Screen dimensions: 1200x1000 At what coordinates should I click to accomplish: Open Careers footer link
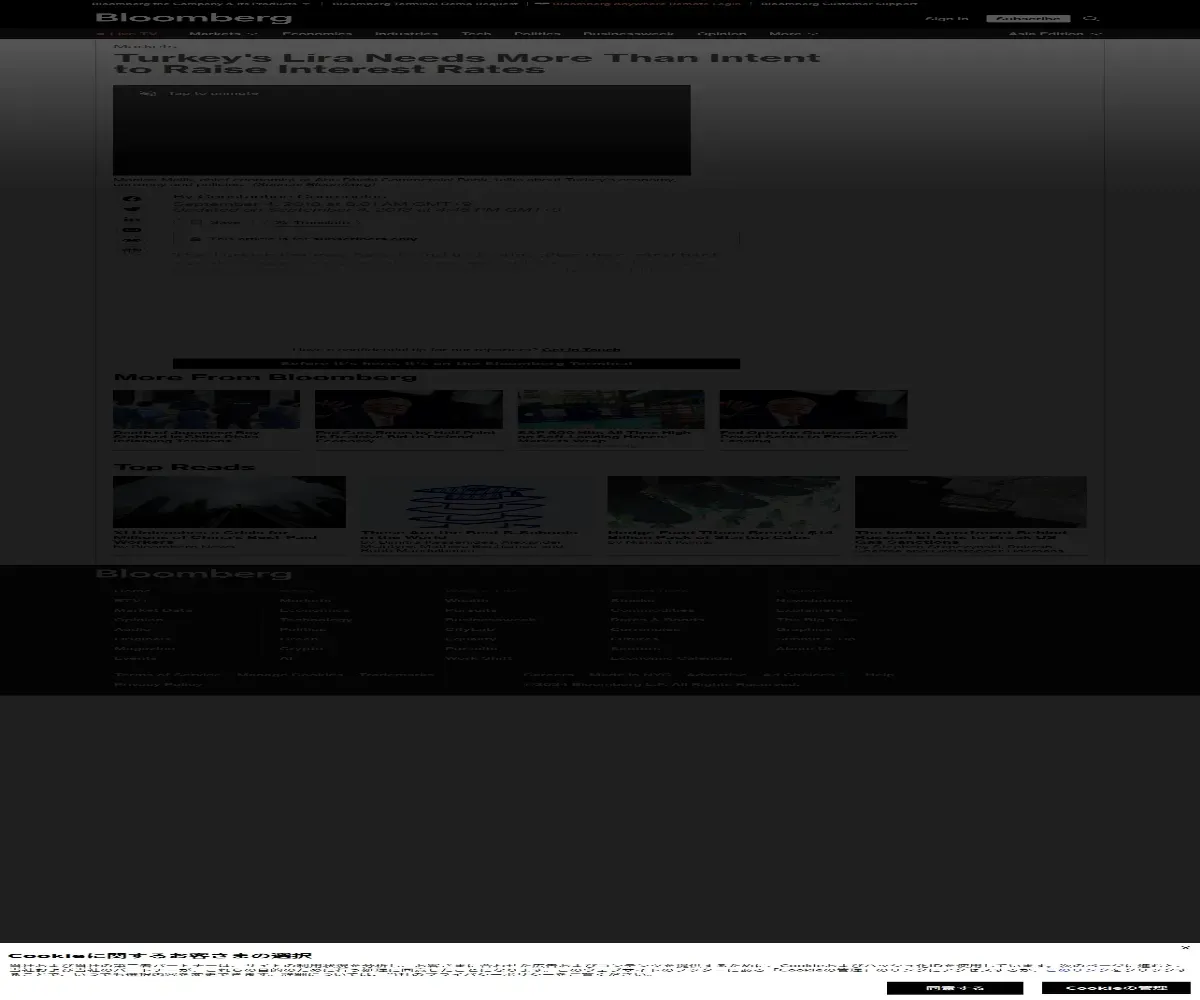coord(548,674)
